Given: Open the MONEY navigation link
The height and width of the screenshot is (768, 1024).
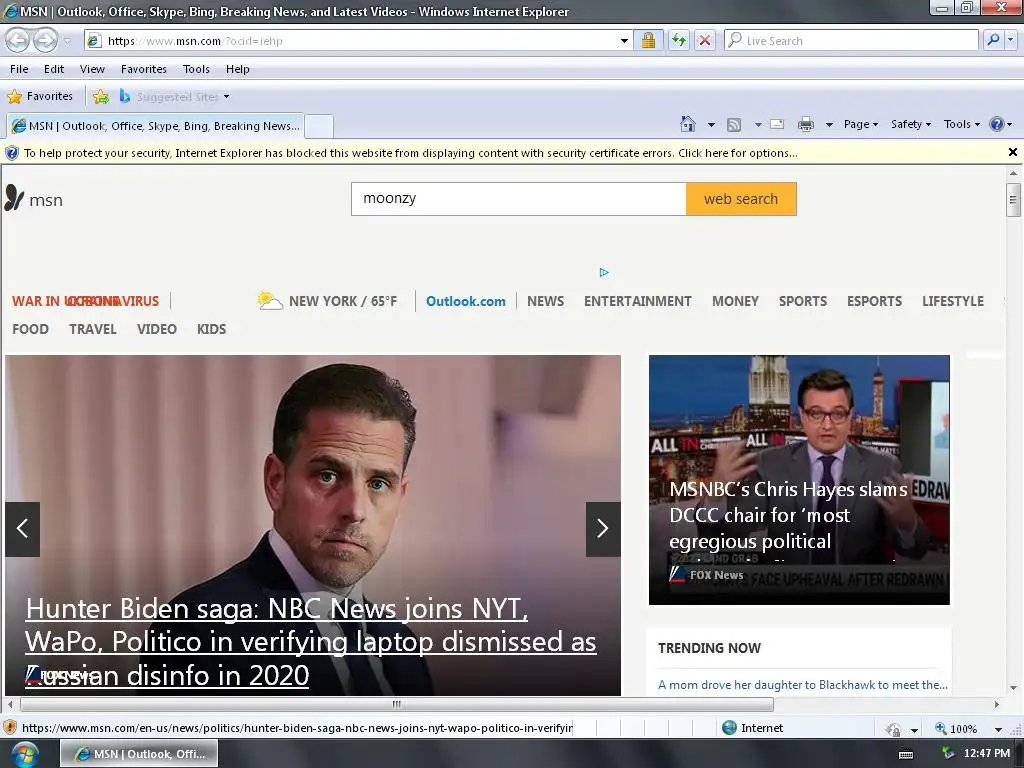Looking at the screenshot, I should tap(735, 301).
